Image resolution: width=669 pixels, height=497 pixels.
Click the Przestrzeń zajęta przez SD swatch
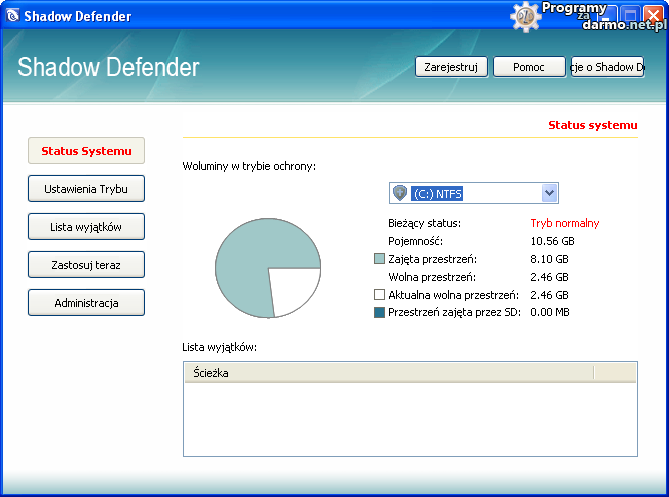(x=379, y=313)
